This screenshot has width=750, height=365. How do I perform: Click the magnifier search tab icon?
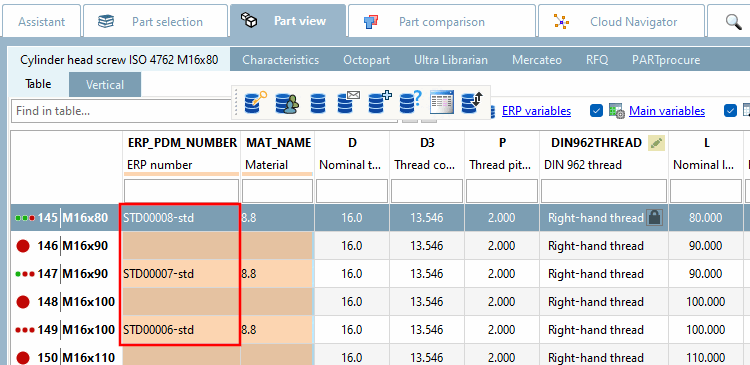pyautogui.click(x=733, y=22)
